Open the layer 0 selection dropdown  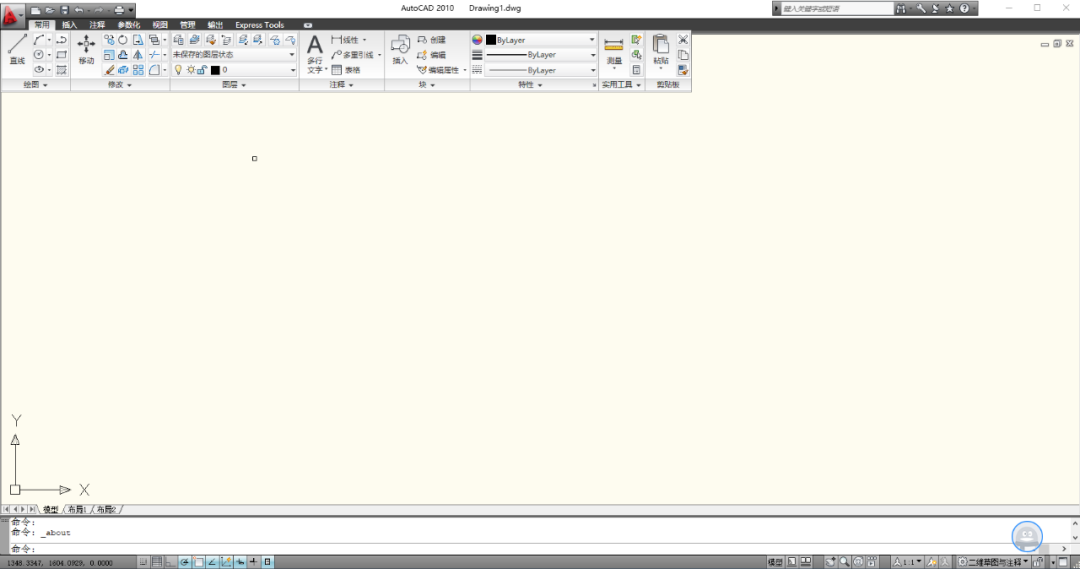tap(234, 70)
